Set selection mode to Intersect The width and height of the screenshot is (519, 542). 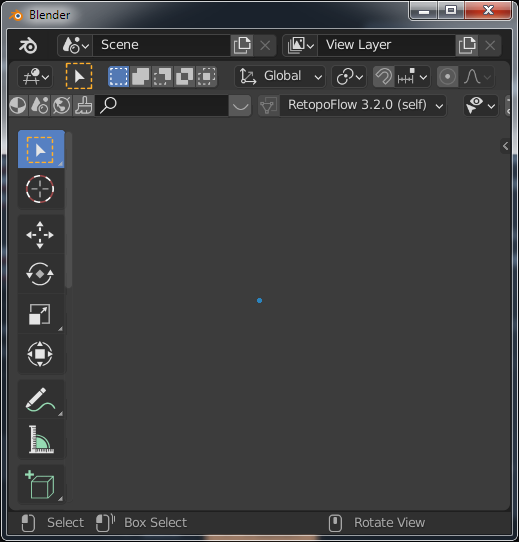pos(206,76)
